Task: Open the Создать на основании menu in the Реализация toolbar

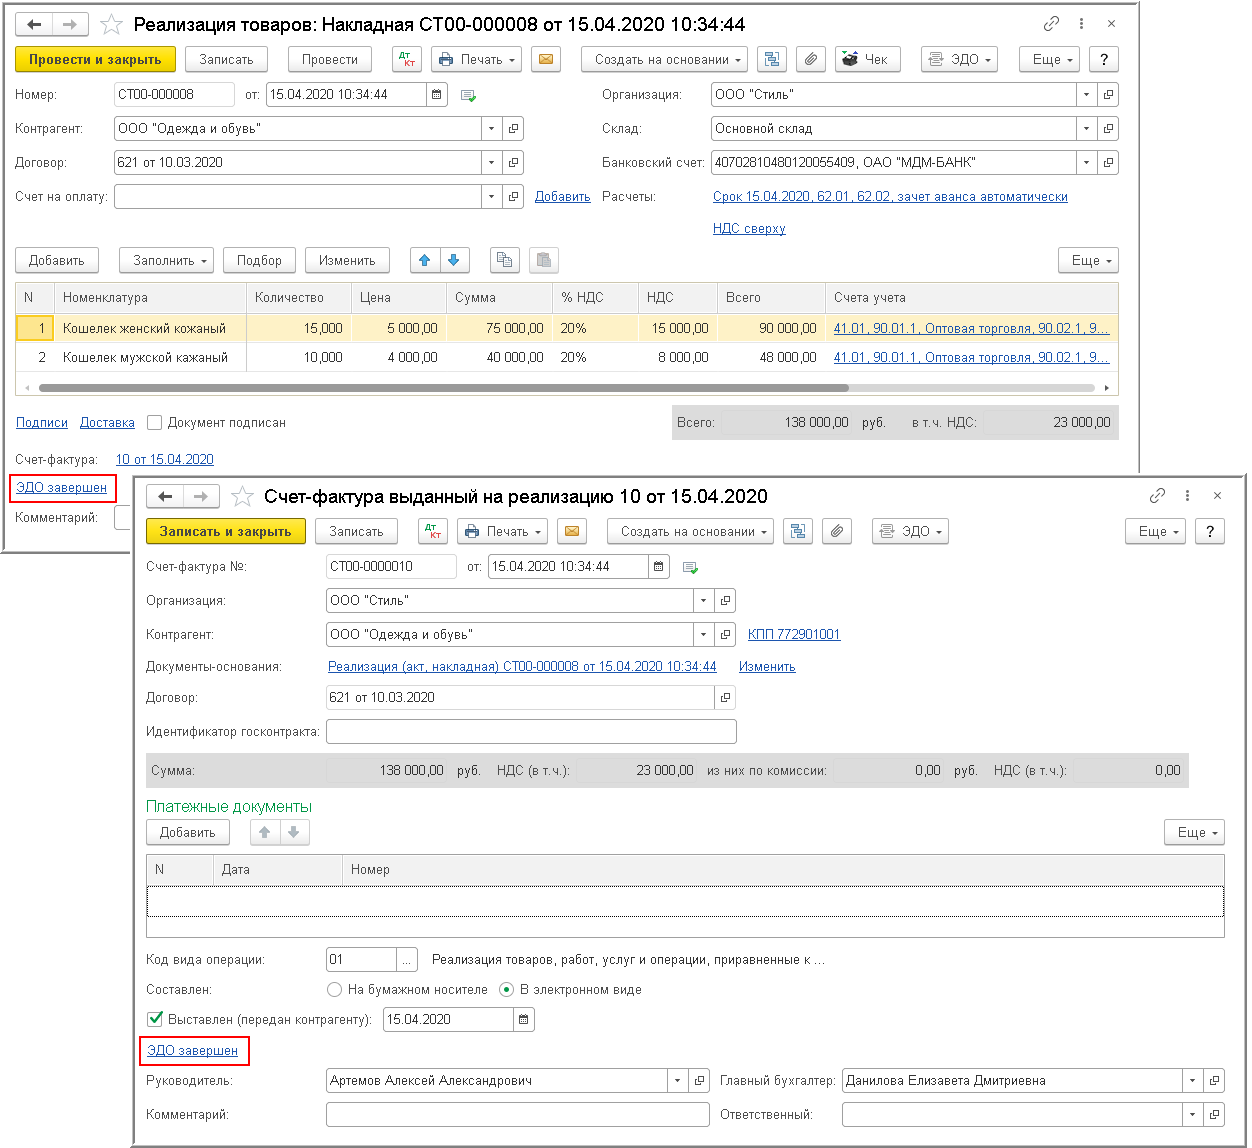Action: 664,60
